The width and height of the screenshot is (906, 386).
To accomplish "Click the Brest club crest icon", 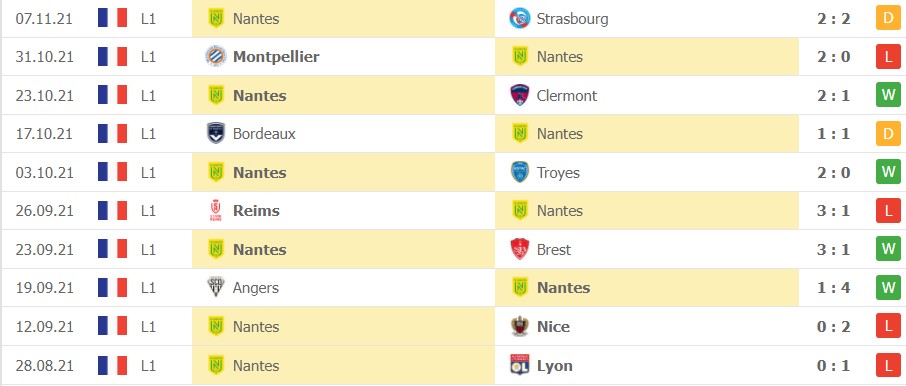I will [x=519, y=250].
